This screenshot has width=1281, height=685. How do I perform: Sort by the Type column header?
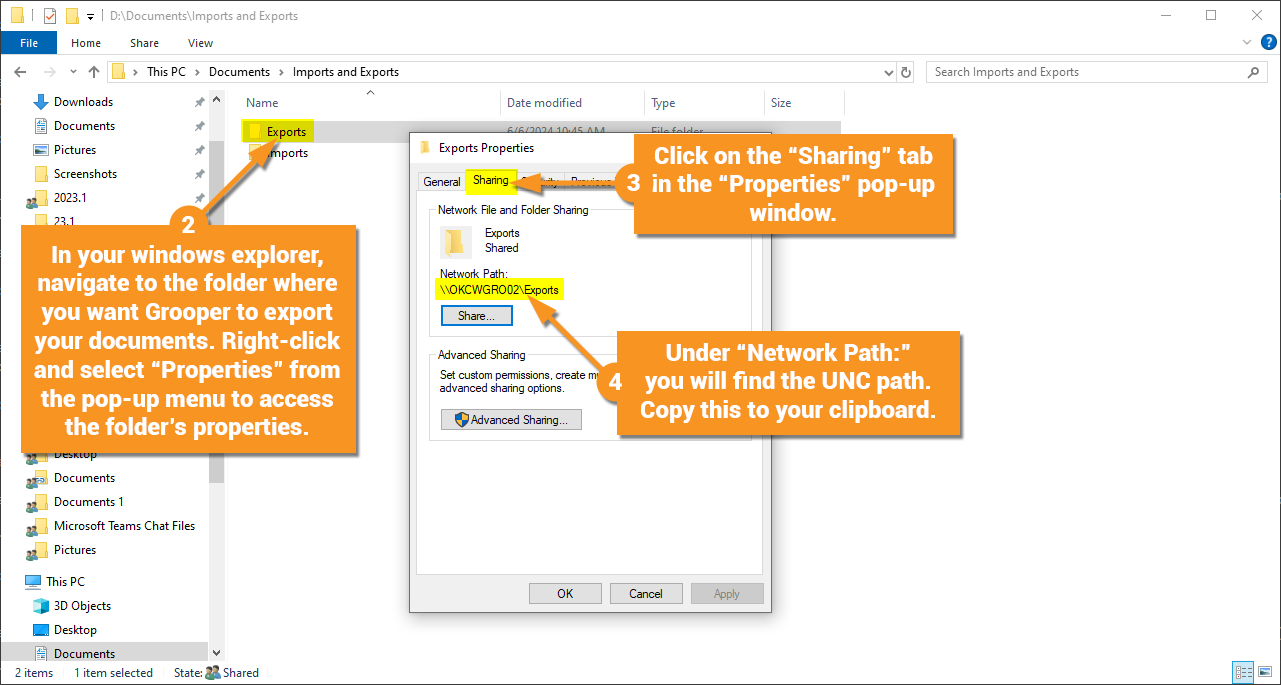point(663,103)
